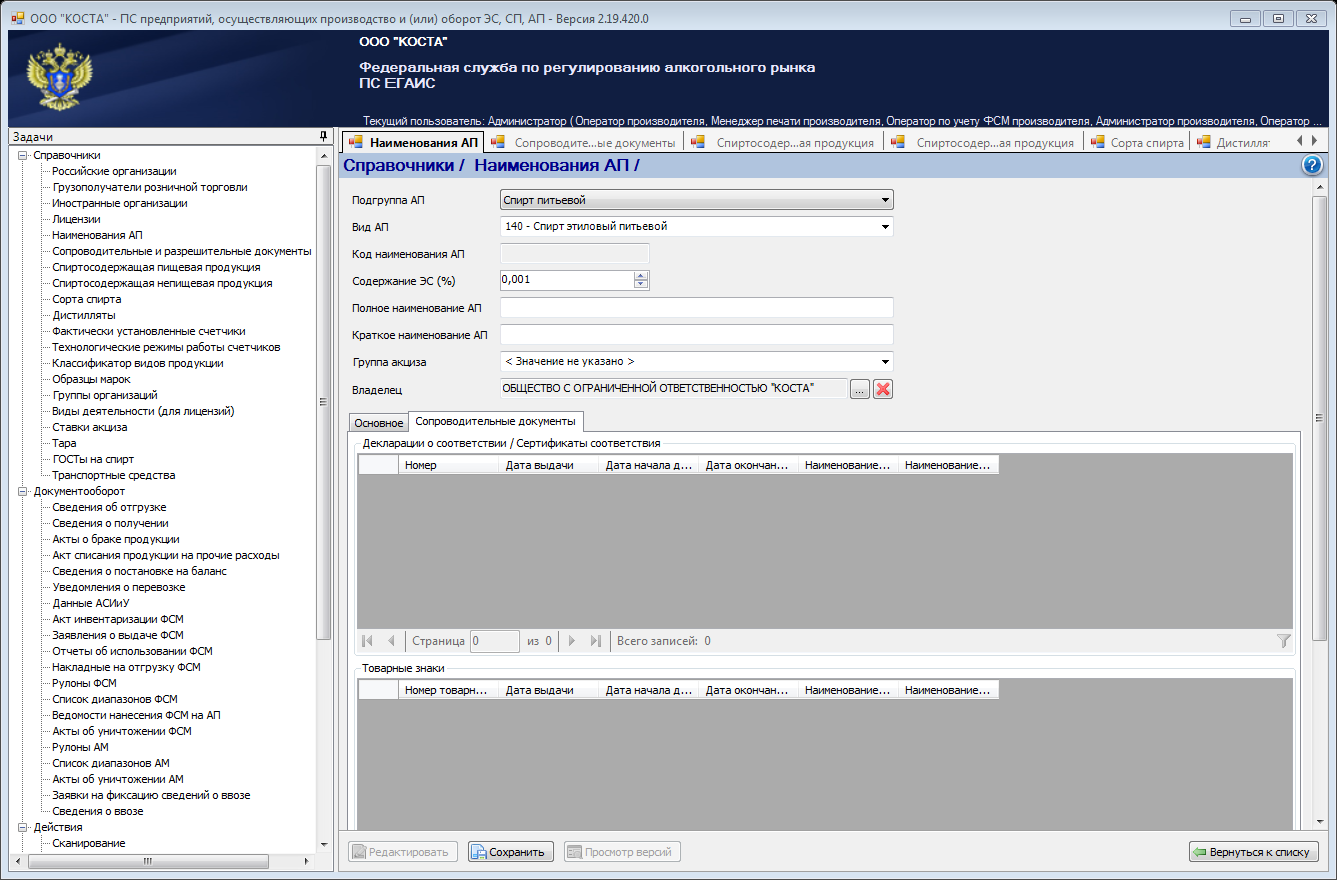Viewport: 1337px width, 880px height.
Task: Open Сведения об отгрузке in tree
Action: click(x=109, y=507)
